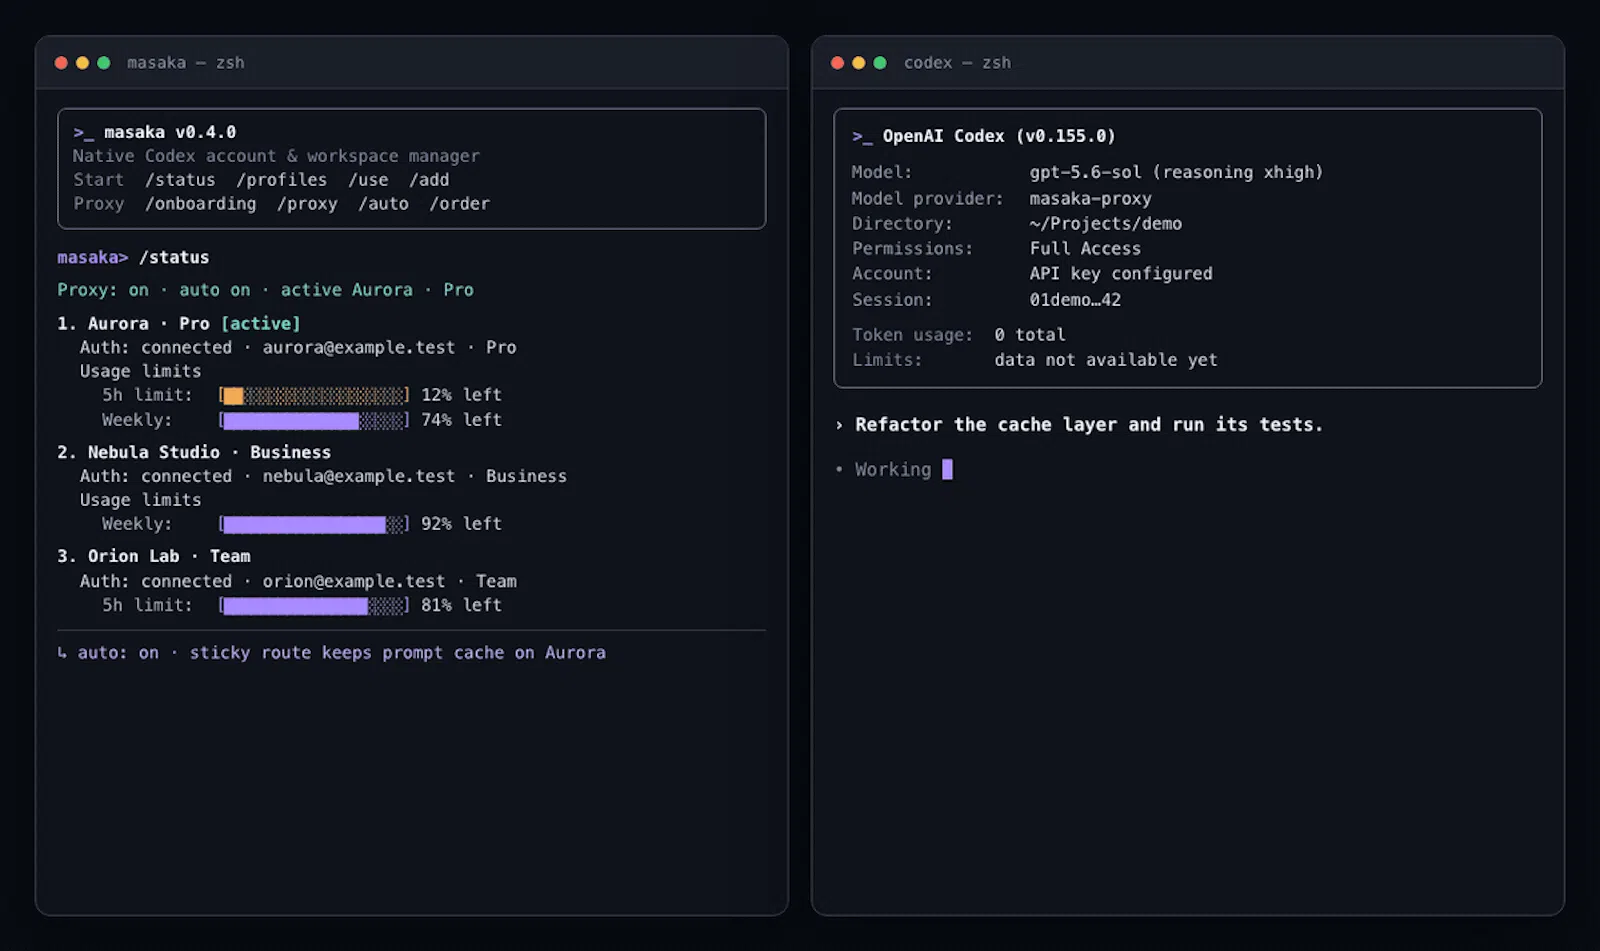This screenshot has width=1600, height=951.
Task: Click the '[active]' tag on Aurora
Action: [260, 324]
